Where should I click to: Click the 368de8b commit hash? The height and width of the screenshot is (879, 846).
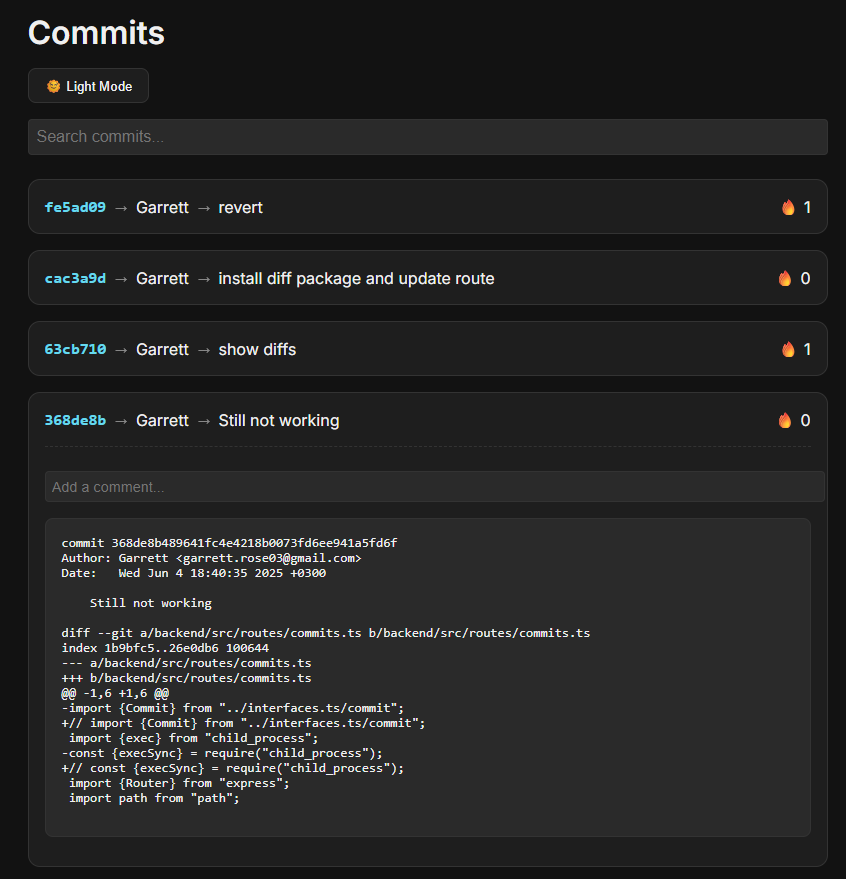73,420
